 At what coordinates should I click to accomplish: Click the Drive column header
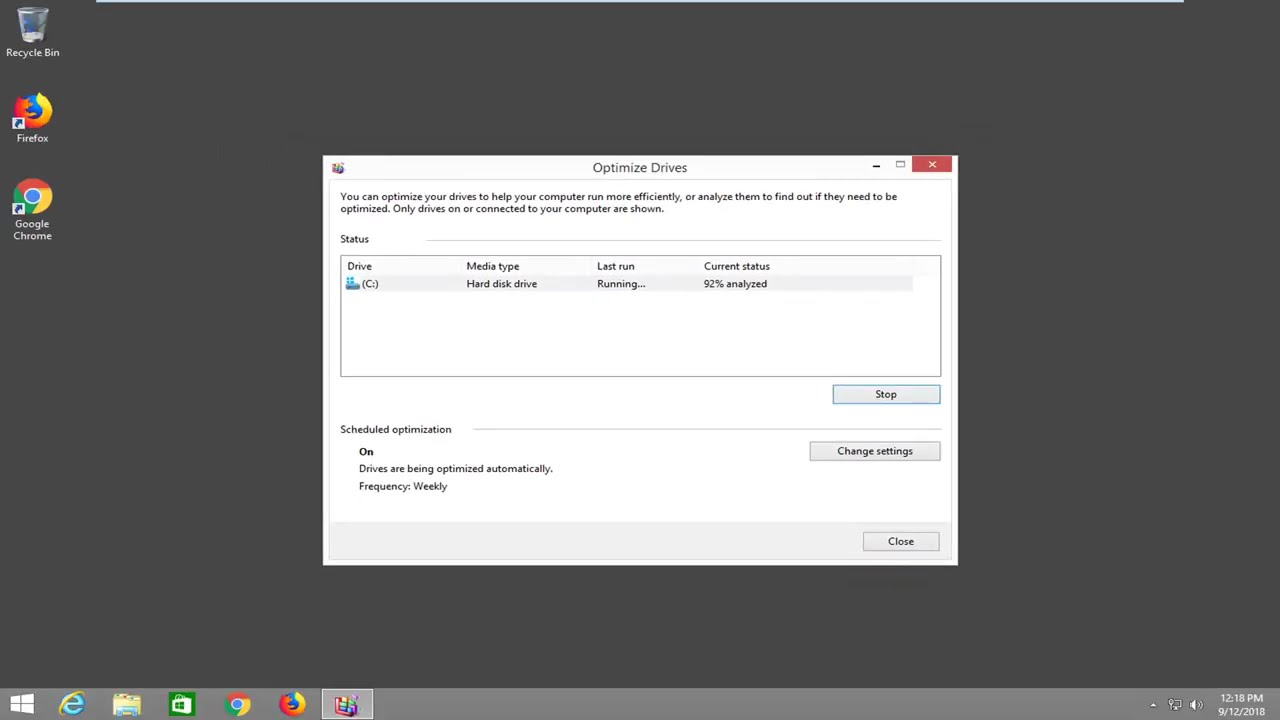[359, 266]
